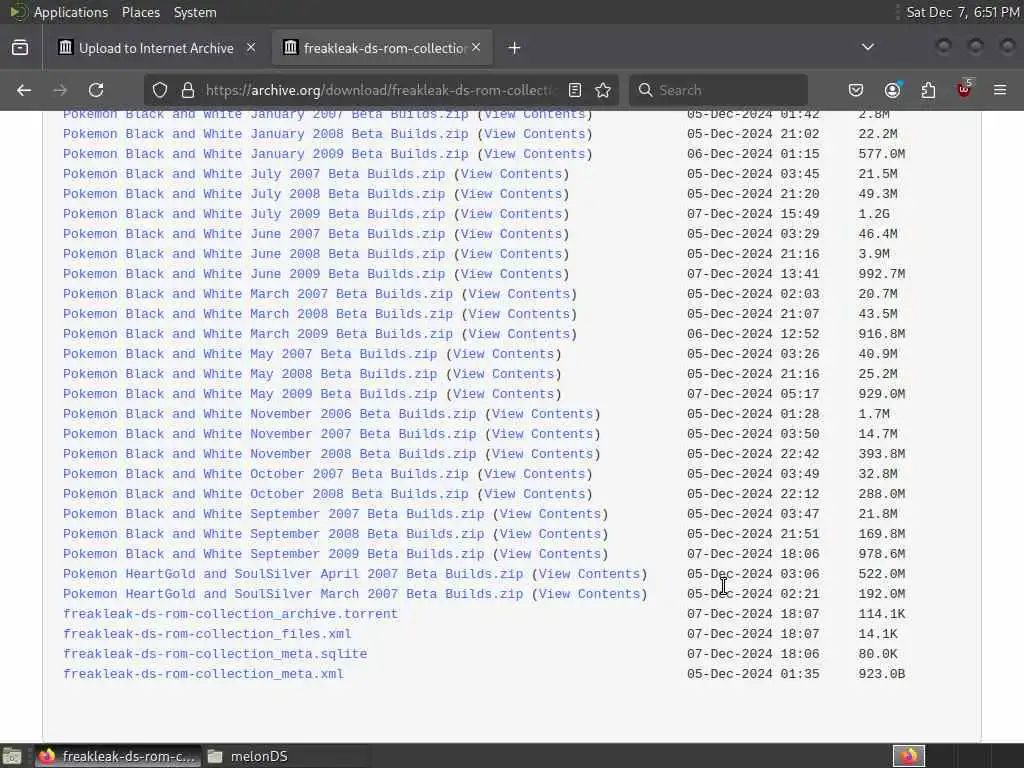Download July 2007 Beta Builds.zip

(253, 174)
